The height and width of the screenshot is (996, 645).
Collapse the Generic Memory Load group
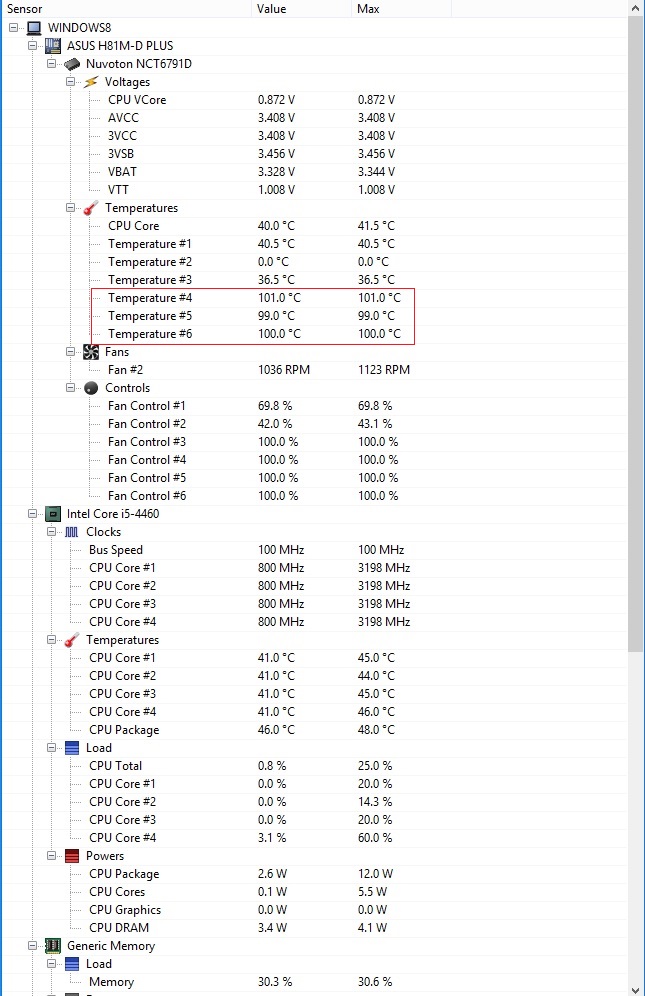(x=51, y=964)
